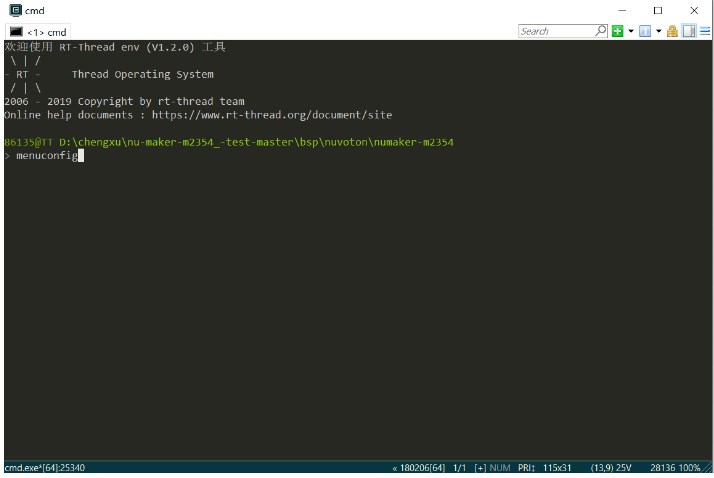The image size is (714, 478).
Task: Click the green directory path prompt line
Action: click(x=229, y=142)
